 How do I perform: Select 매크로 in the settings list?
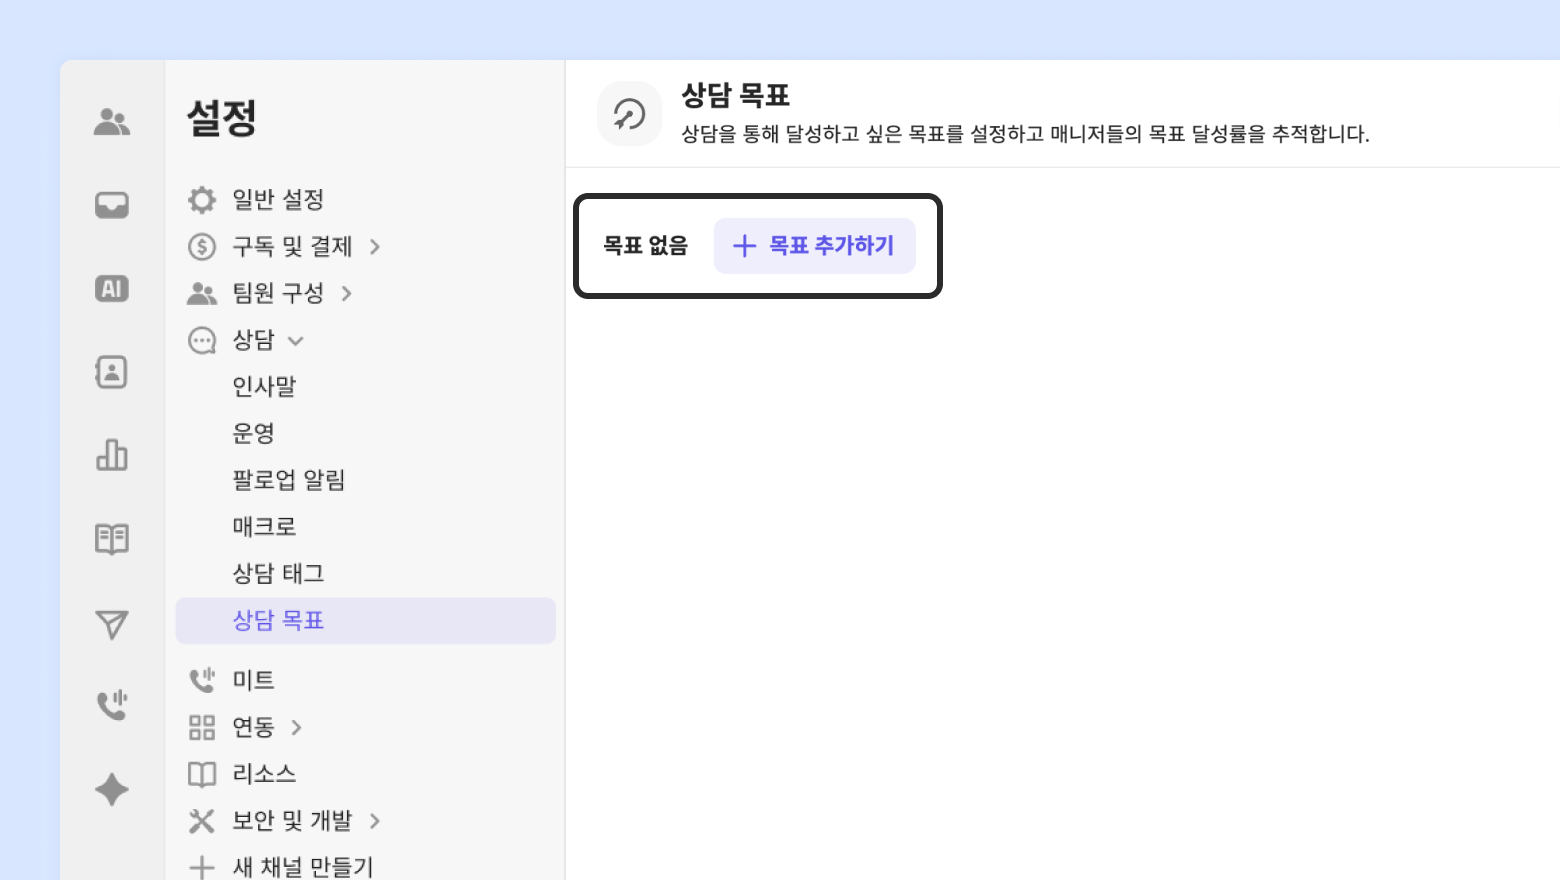coord(264,526)
